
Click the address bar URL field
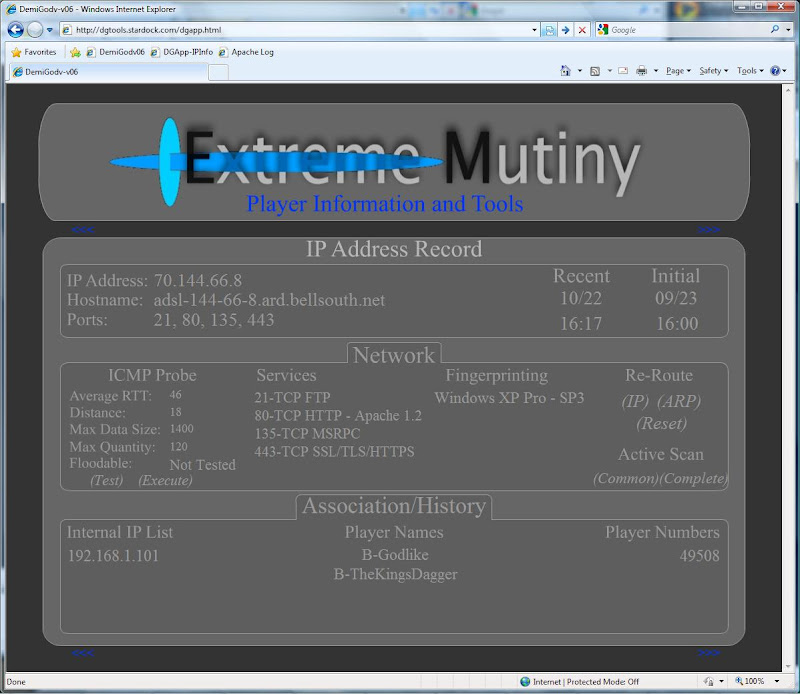301,30
